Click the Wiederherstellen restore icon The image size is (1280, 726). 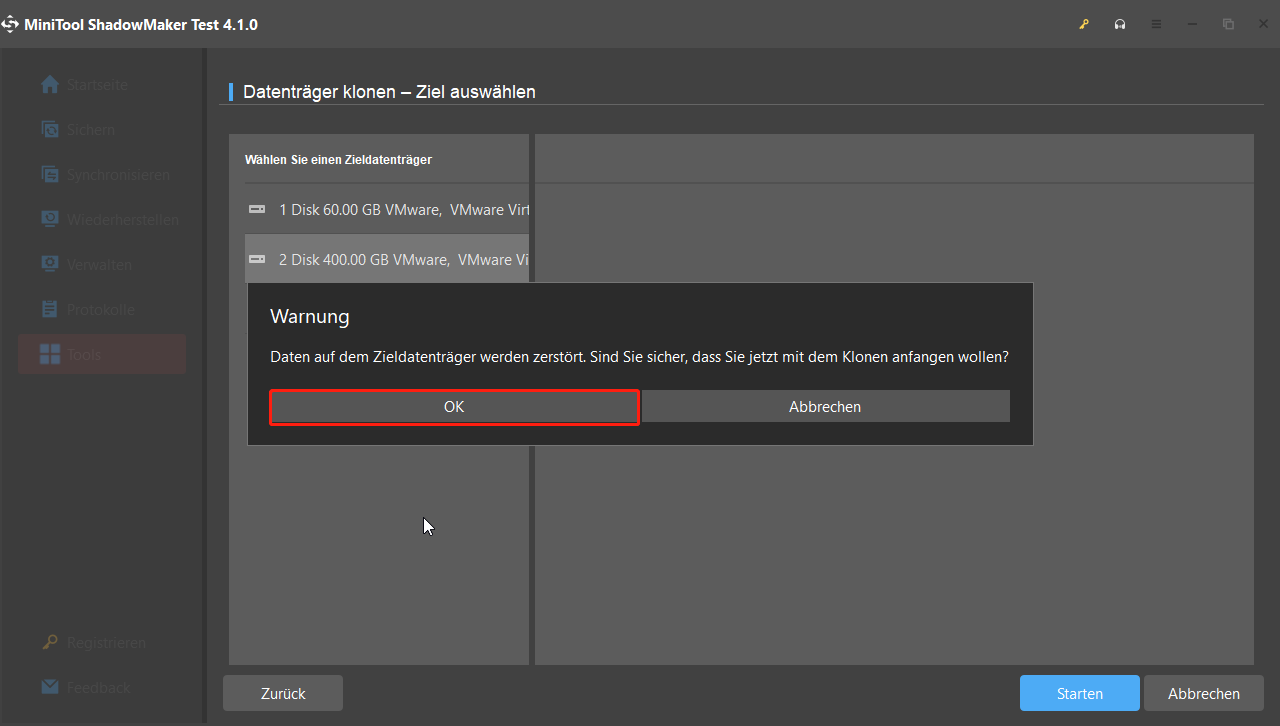(x=49, y=220)
